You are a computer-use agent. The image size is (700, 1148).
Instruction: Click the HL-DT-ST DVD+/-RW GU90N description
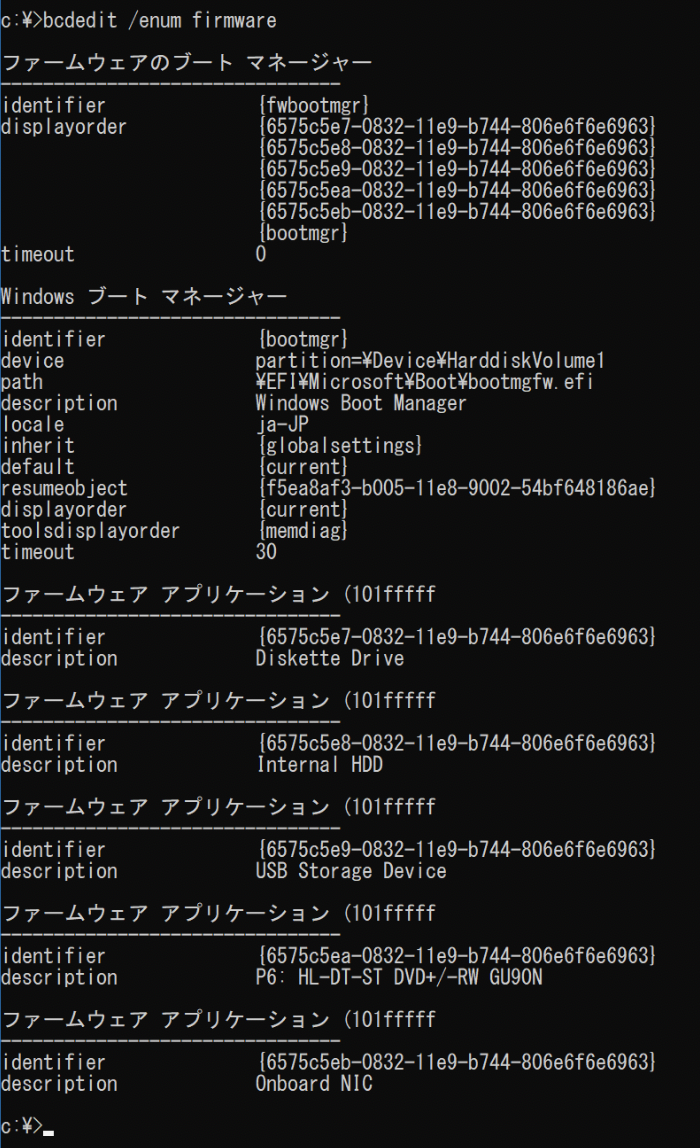pos(399,977)
